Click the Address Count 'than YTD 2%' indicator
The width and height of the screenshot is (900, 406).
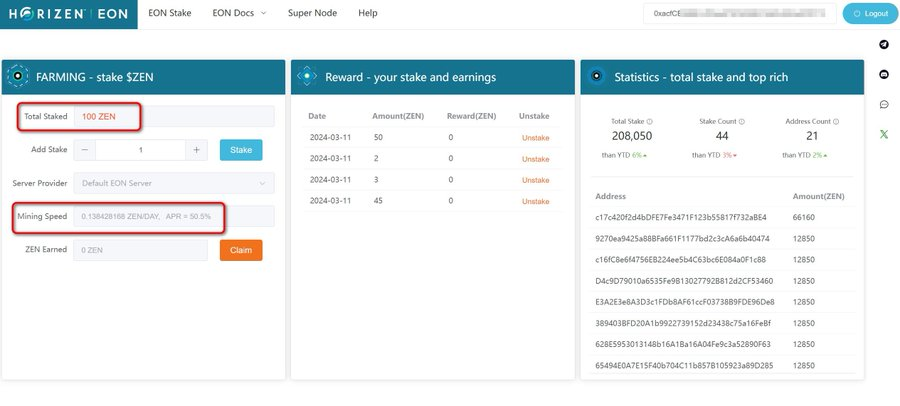coord(805,156)
